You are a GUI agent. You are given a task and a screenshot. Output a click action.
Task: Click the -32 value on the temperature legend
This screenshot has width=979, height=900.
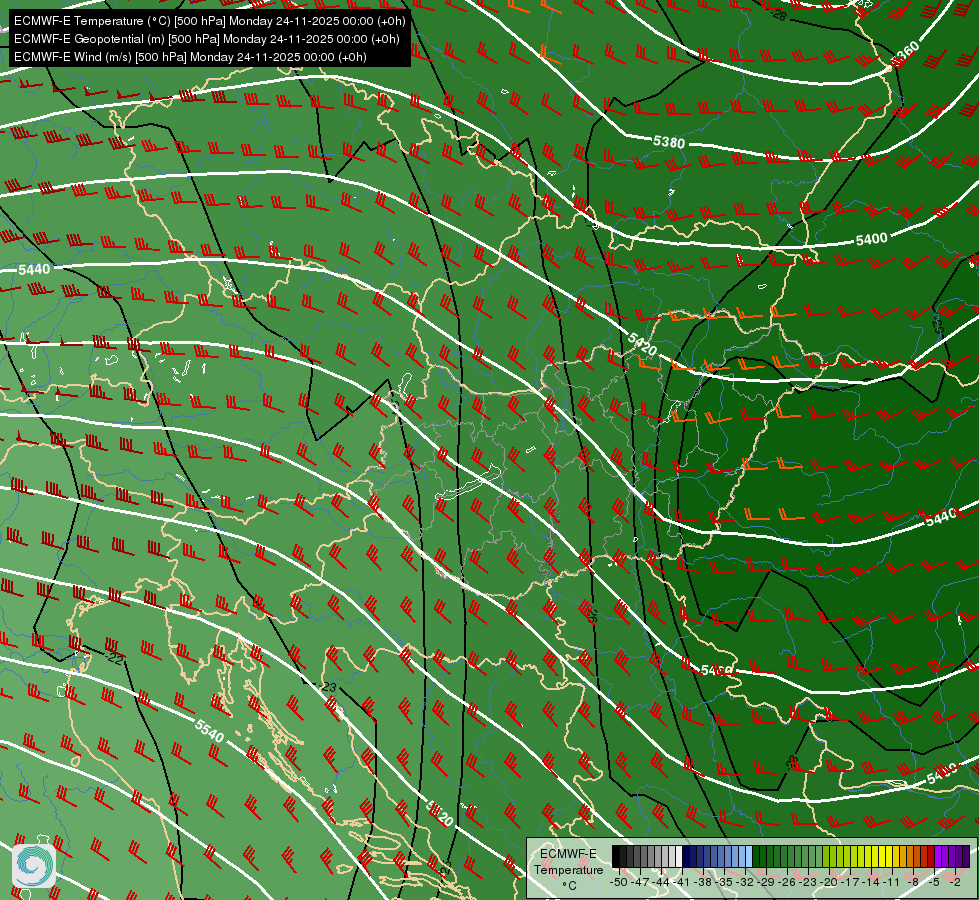point(745,882)
